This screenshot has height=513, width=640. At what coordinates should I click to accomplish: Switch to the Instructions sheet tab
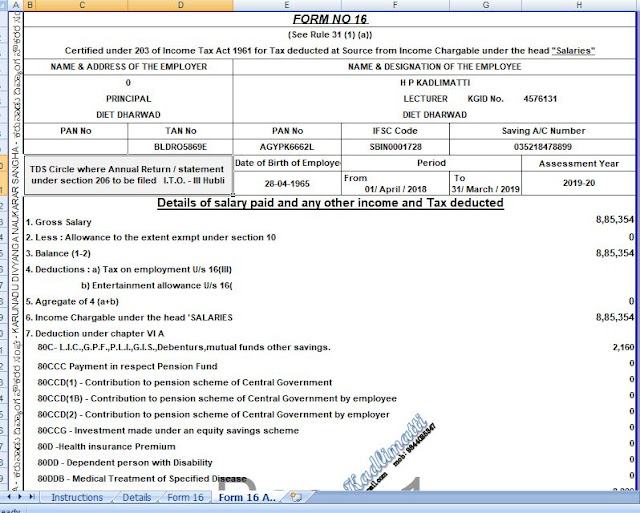[x=77, y=497]
